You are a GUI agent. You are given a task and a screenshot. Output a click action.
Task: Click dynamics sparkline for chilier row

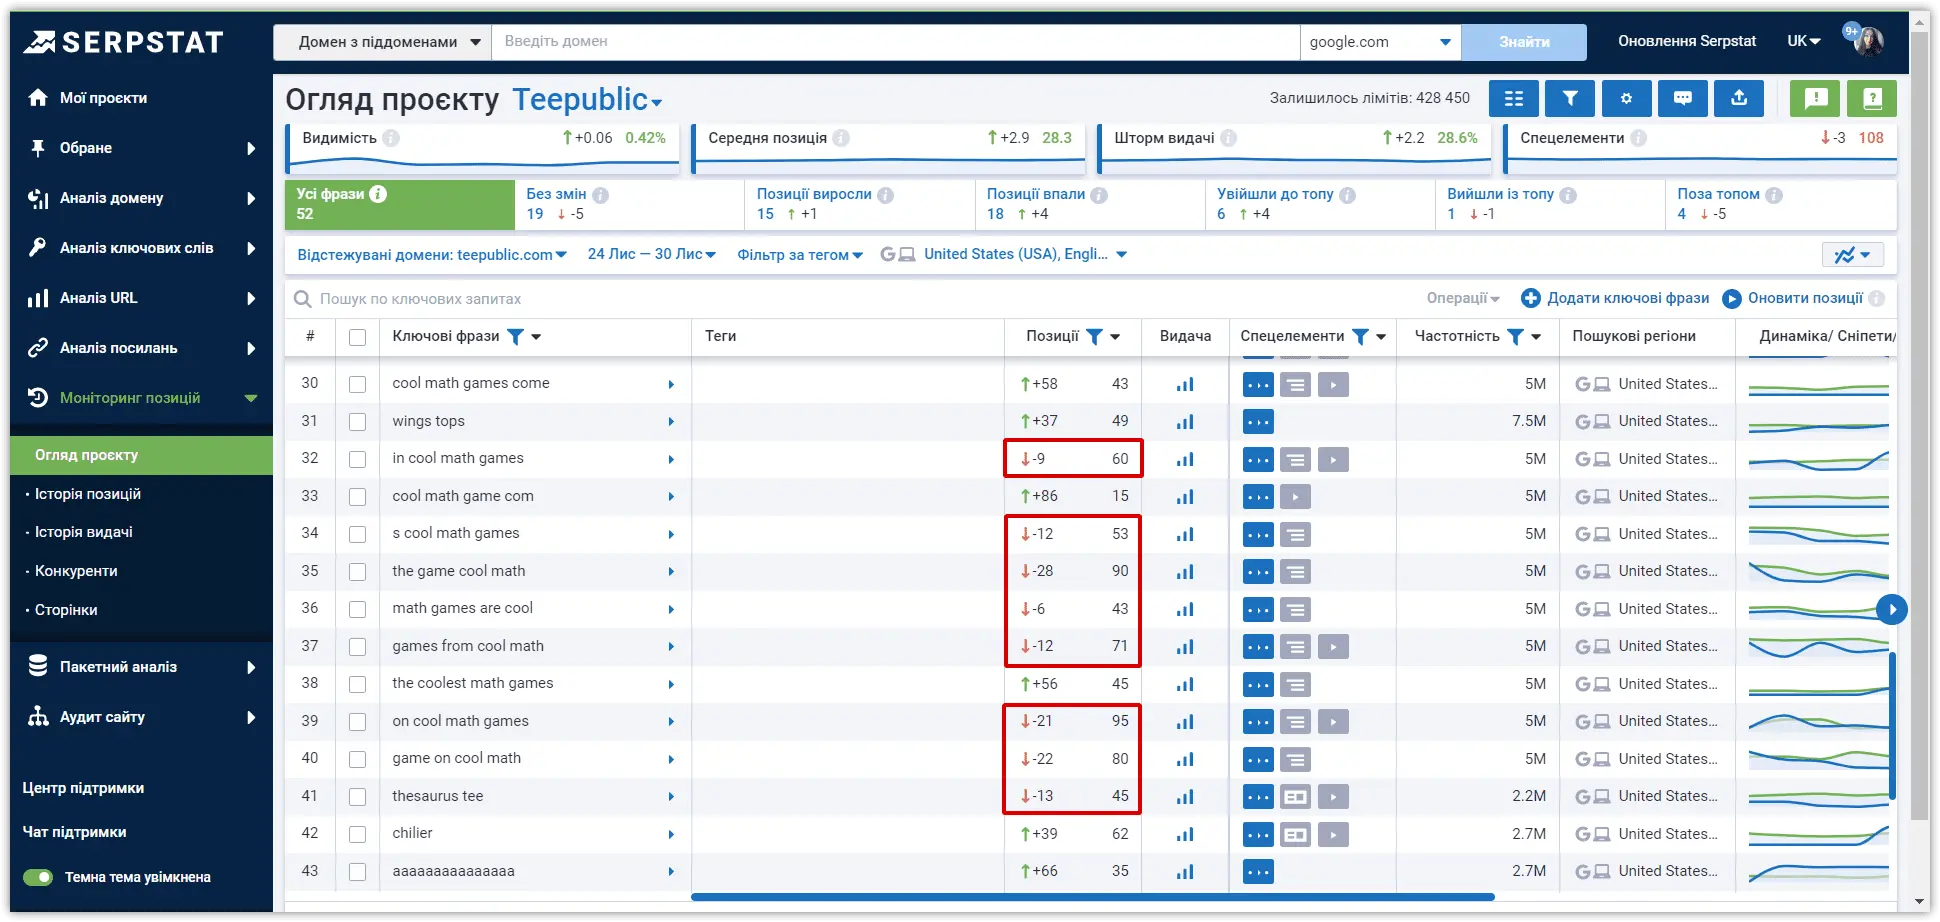[x=1819, y=834]
